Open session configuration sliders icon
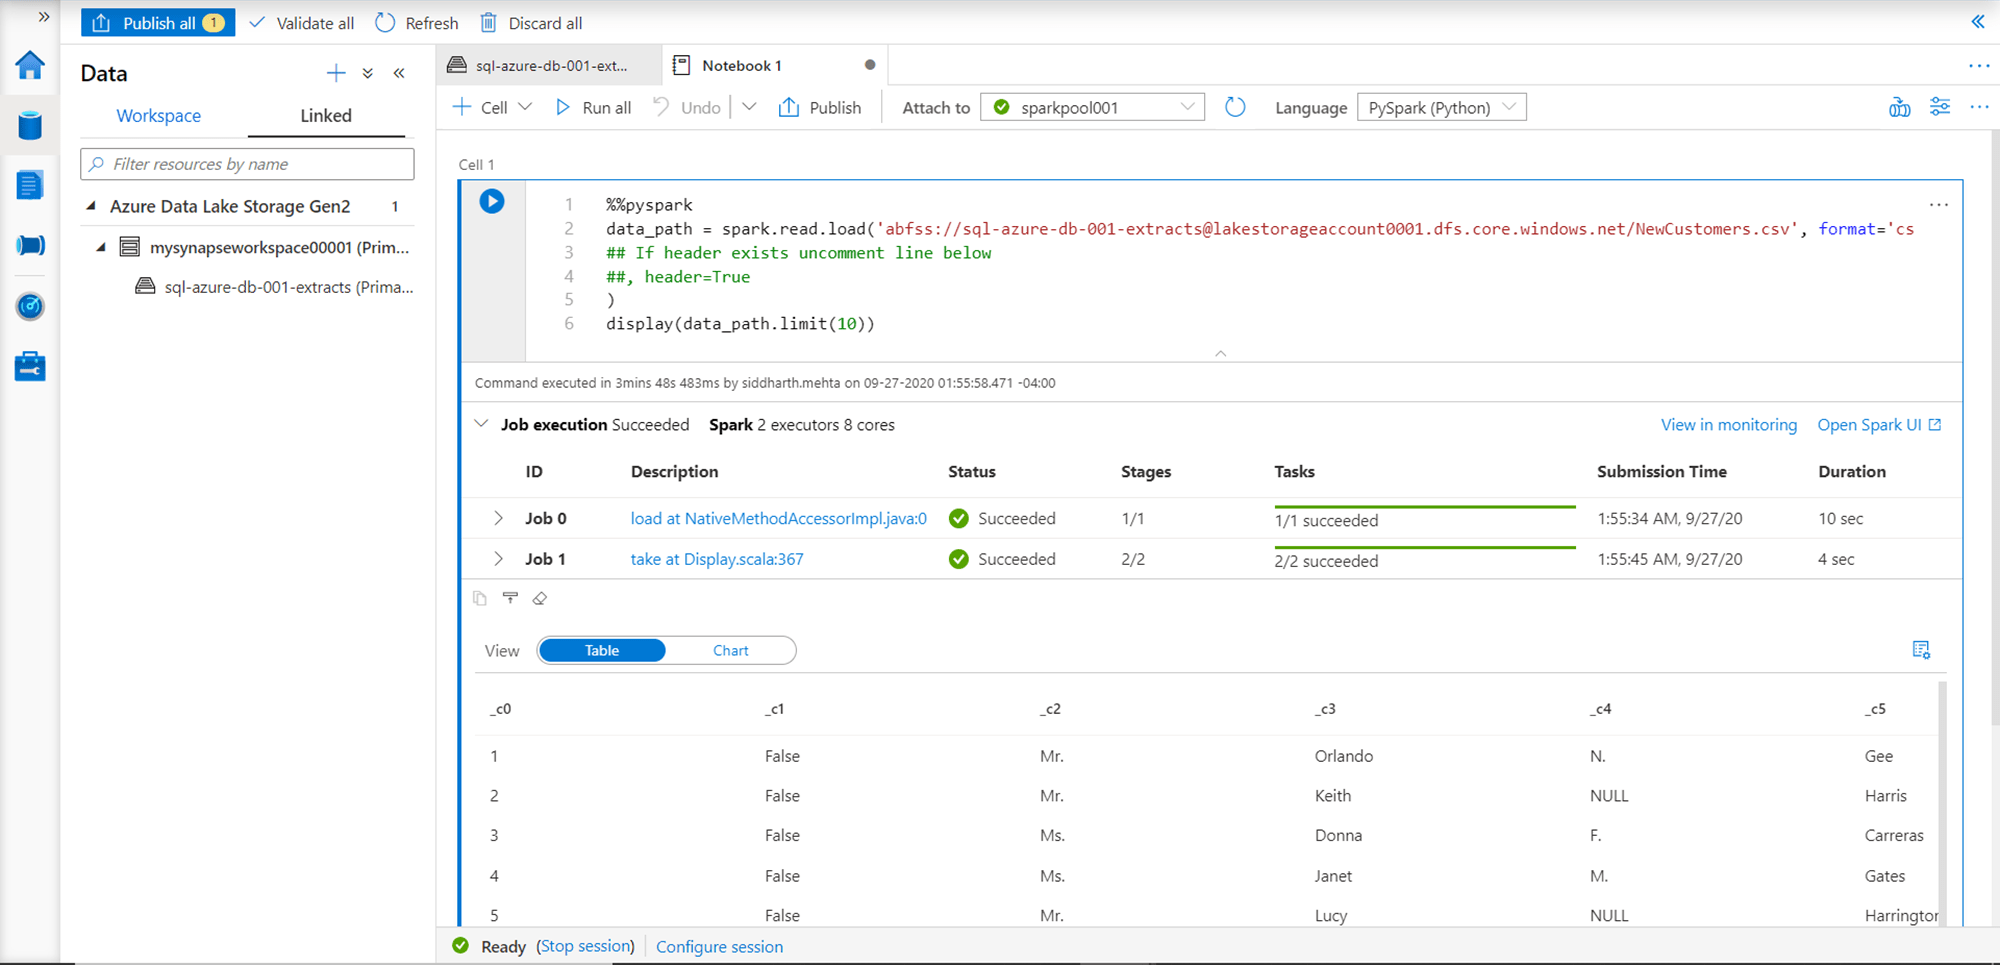Viewport: 2000px width, 965px height. [1940, 107]
